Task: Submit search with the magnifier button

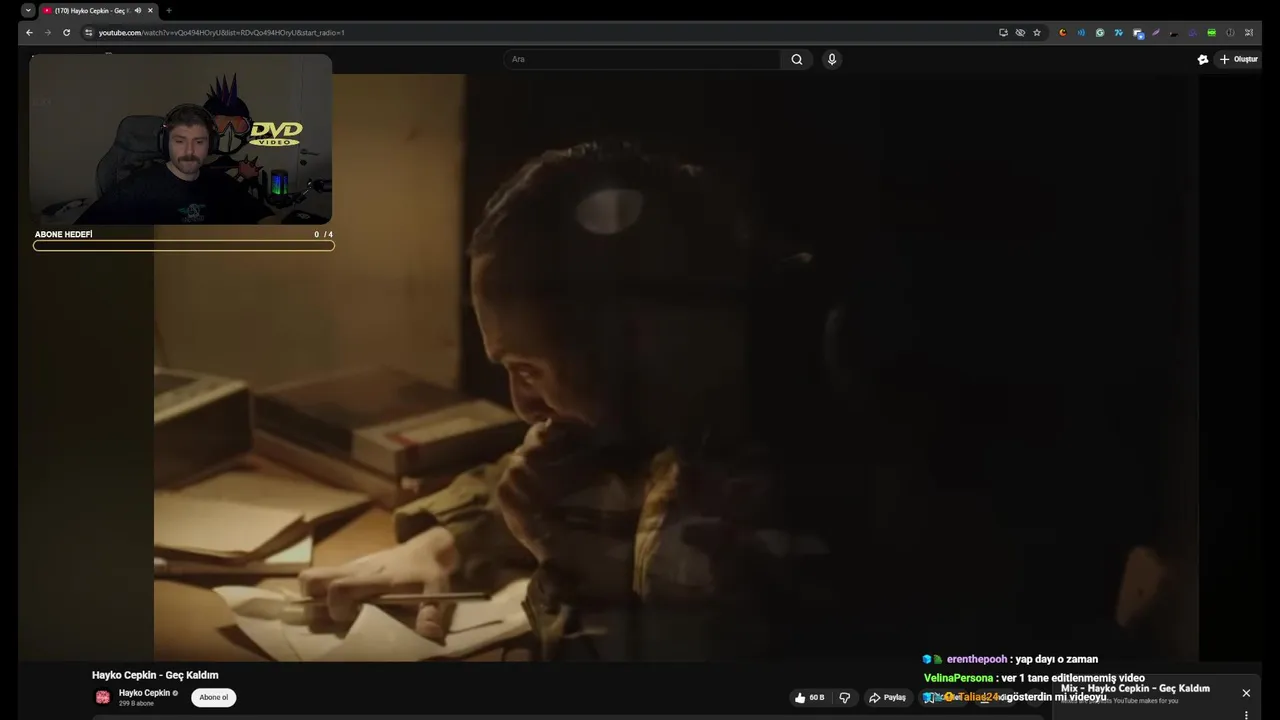Action: tap(797, 59)
